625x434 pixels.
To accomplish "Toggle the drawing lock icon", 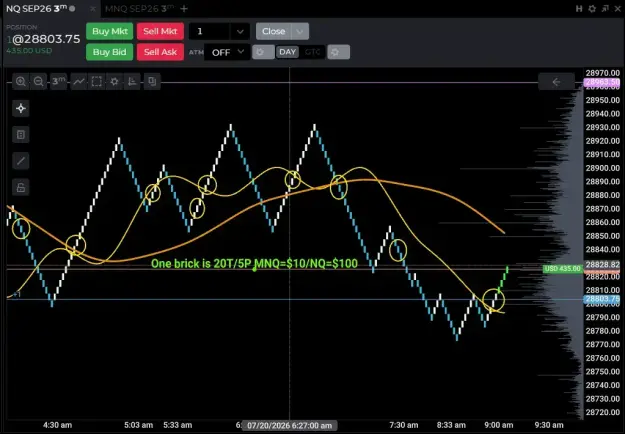I will 21,187.
